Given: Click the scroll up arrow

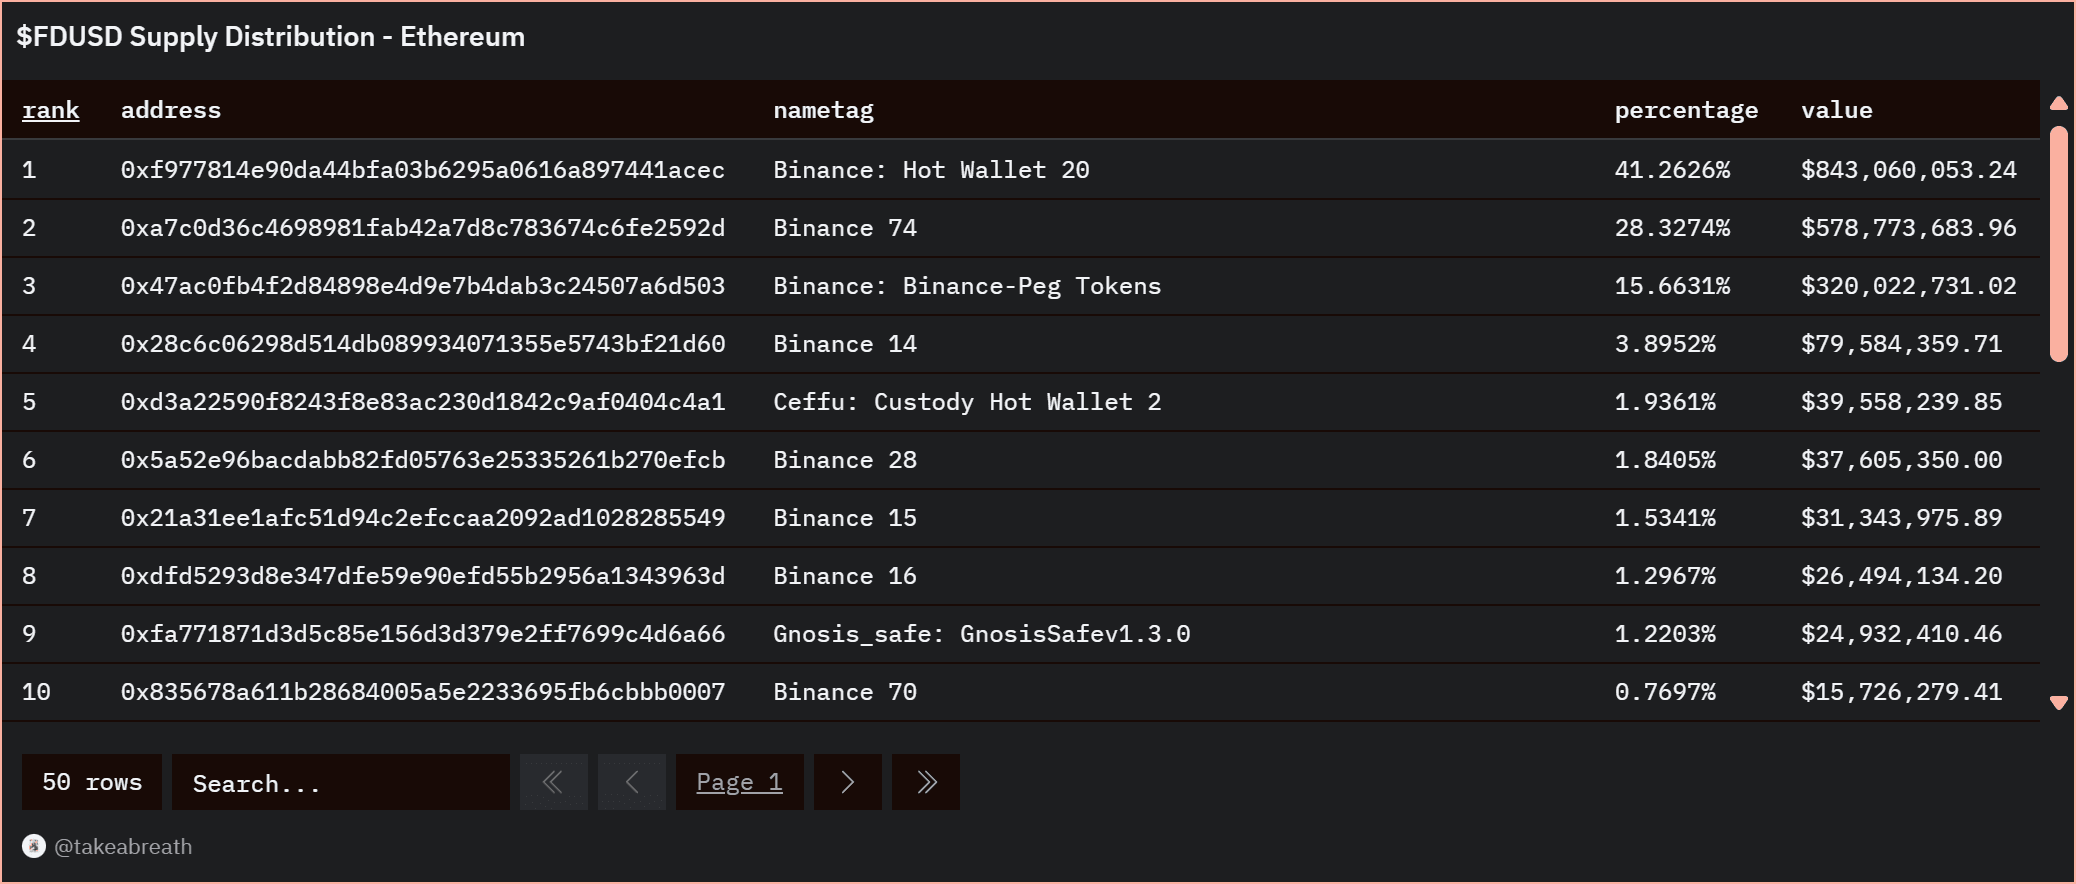Looking at the screenshot, I should coord(2058,103).
